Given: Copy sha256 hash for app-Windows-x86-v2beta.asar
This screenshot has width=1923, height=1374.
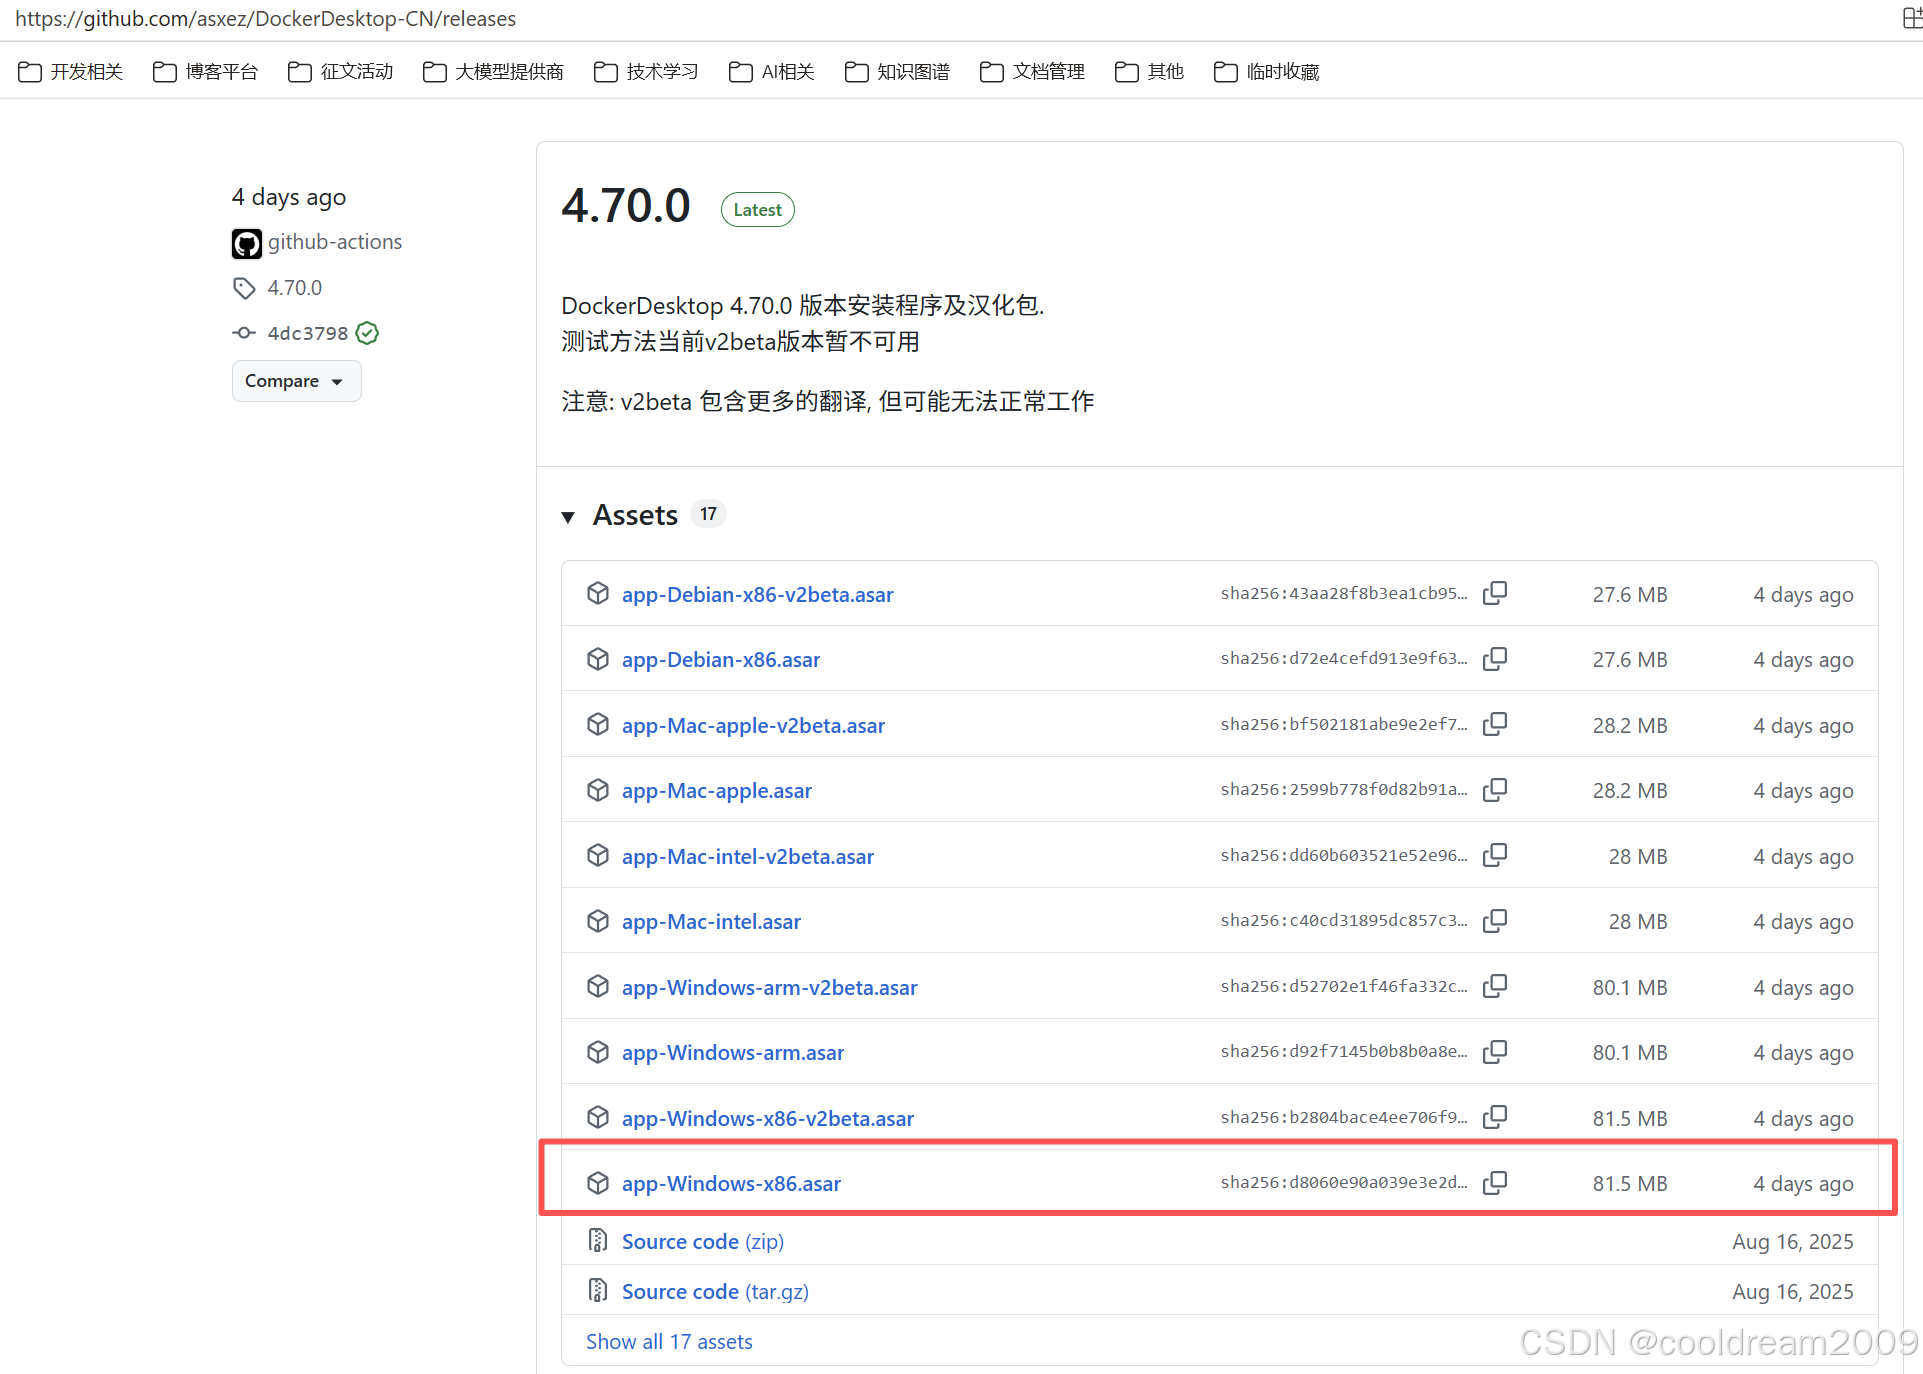Looking at the screenshot, I should (x=1495, y=1117).
